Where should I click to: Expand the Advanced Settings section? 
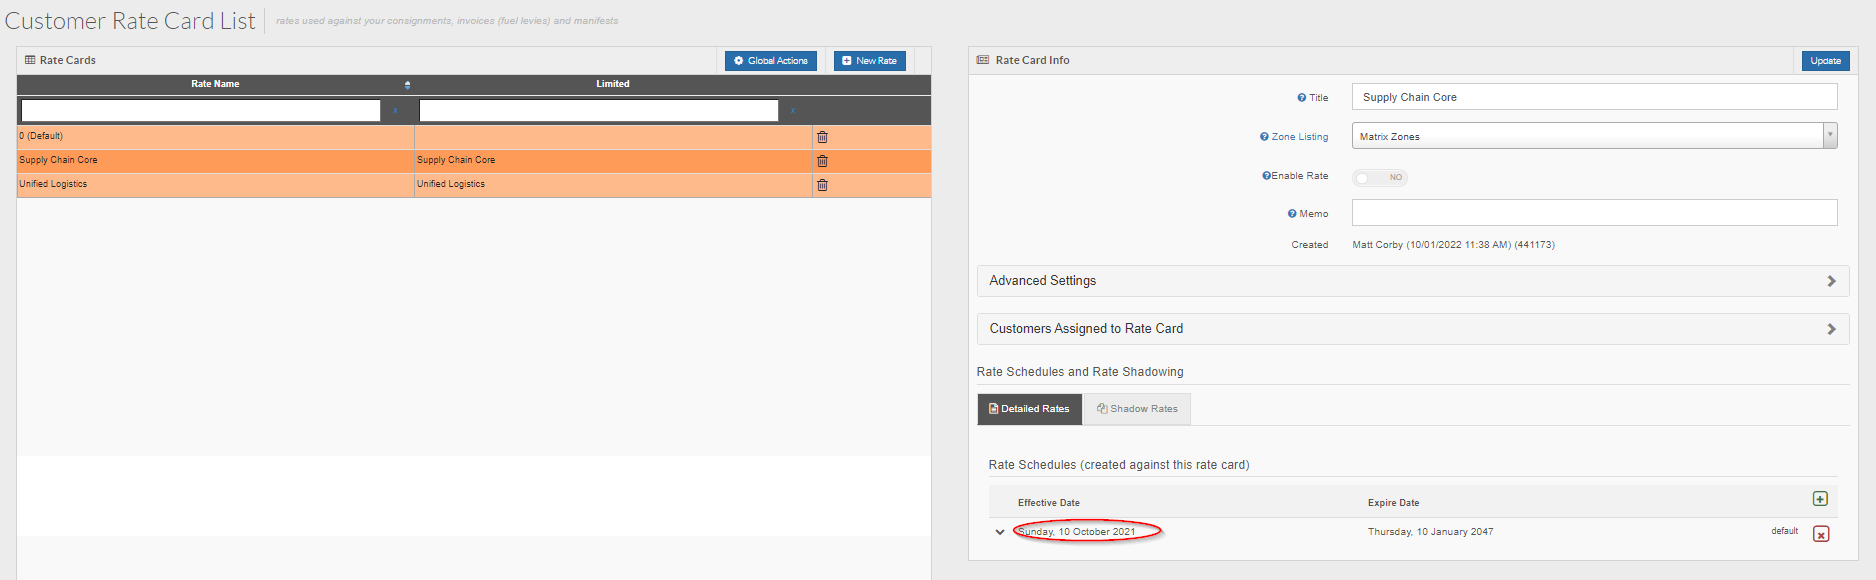1412,281
